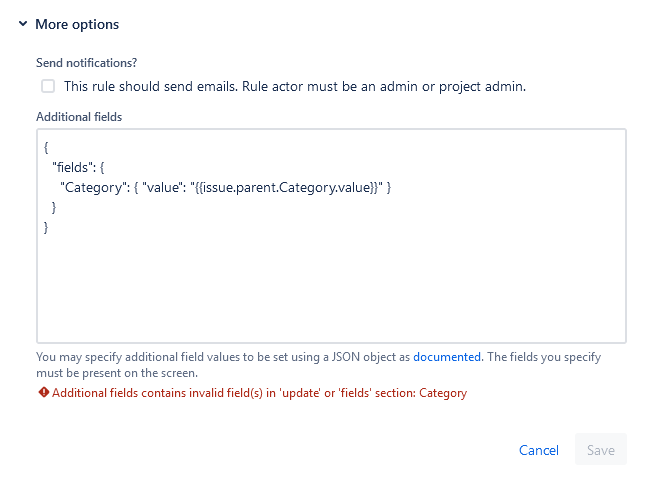Open the documented link
The height and width of the screenshot is (484, 661).
coord(447,356)
